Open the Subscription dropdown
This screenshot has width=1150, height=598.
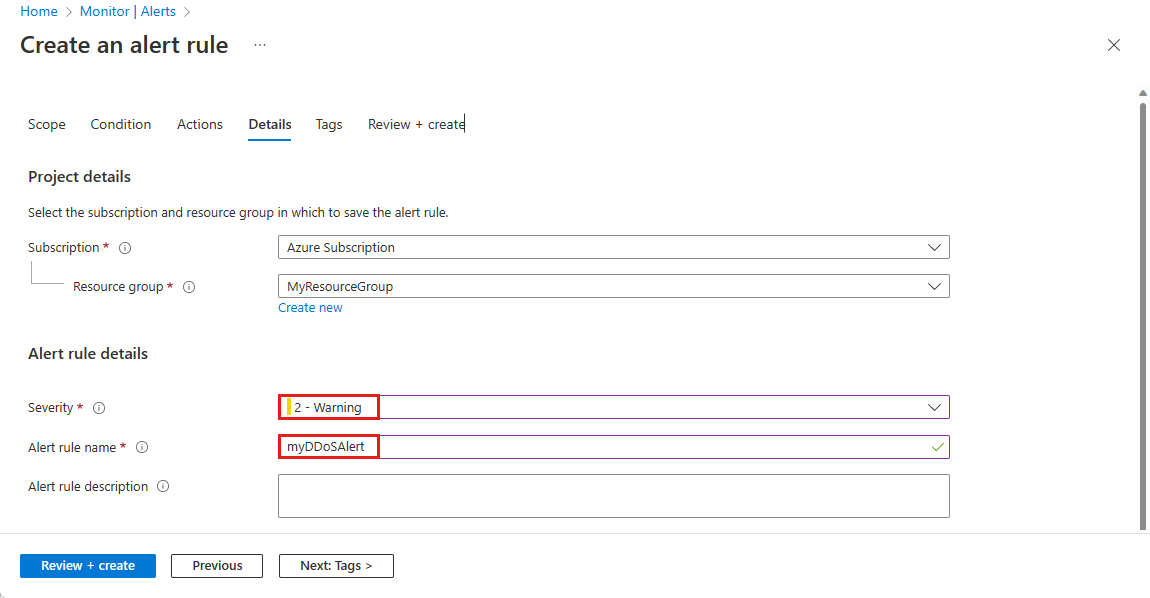613,247
